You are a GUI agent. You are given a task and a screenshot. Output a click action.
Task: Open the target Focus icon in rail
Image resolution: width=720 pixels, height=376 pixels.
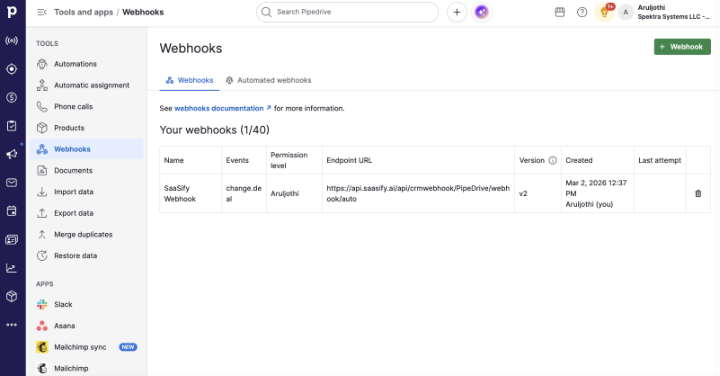(12, 69)
